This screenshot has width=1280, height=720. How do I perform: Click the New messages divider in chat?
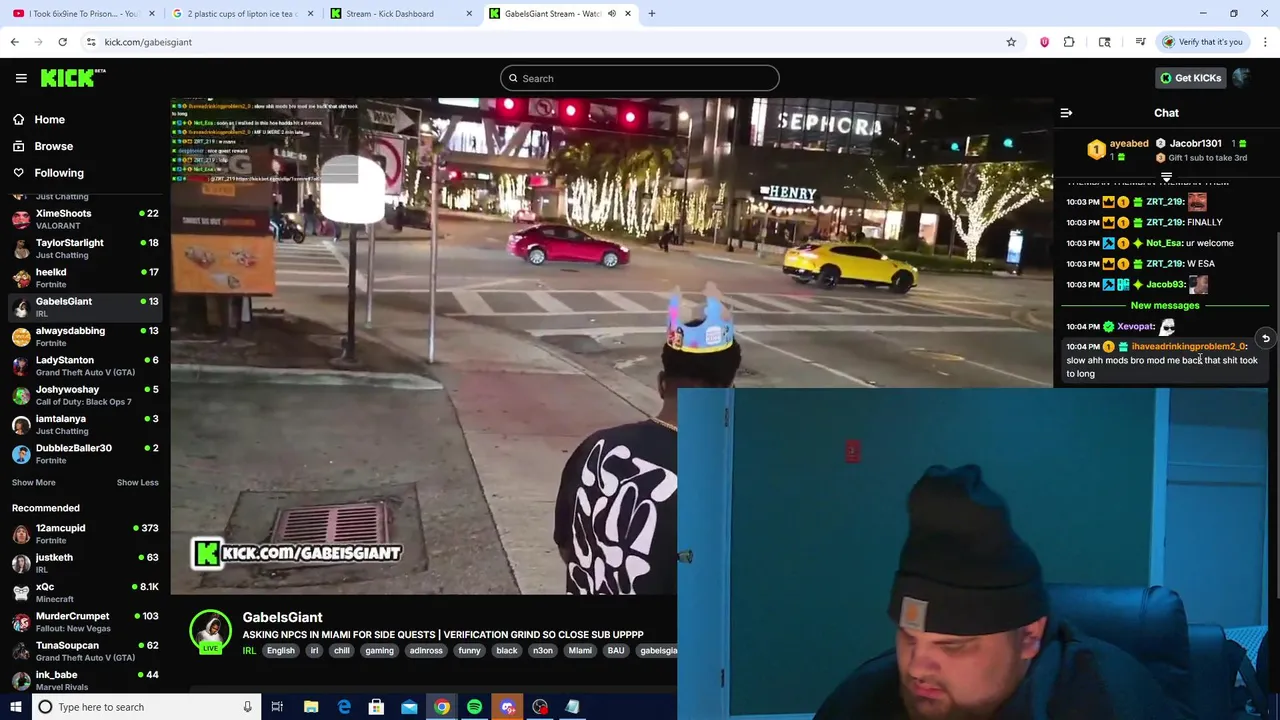tap(1165, 305)
